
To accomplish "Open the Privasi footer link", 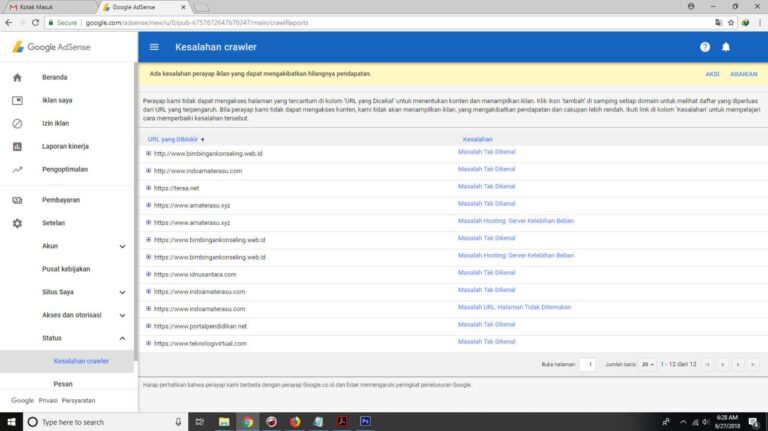I will (48, 400).
